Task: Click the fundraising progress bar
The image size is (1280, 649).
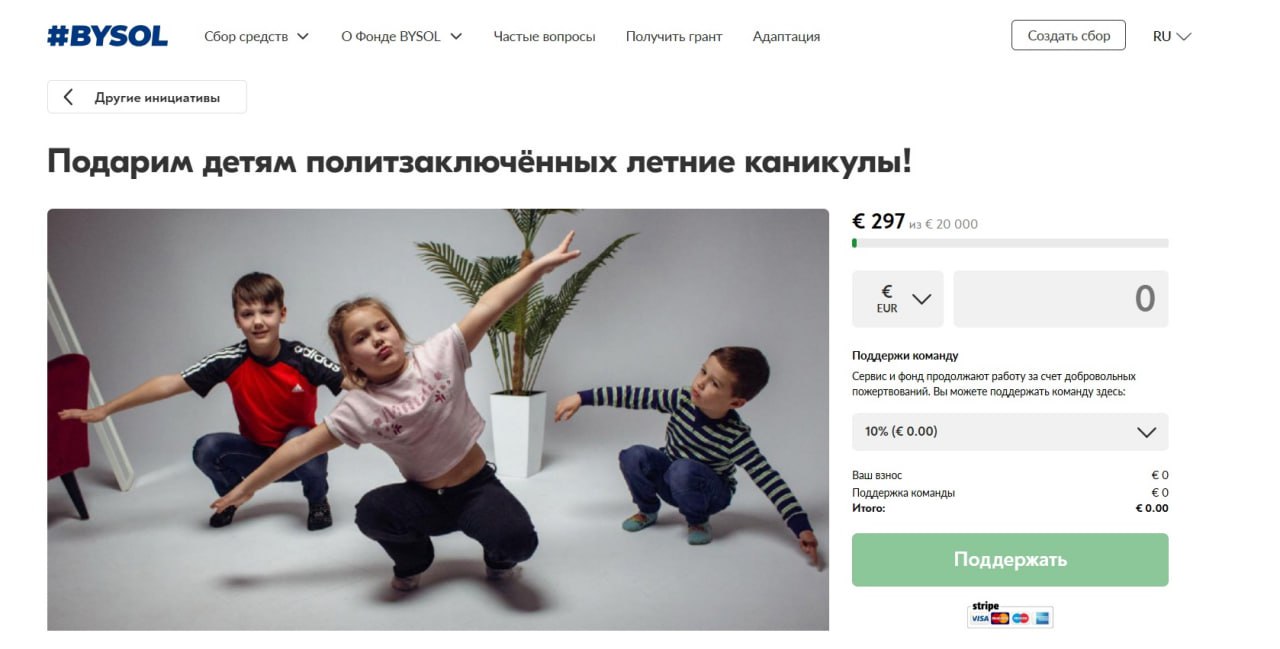Action: coord(1010,243)
